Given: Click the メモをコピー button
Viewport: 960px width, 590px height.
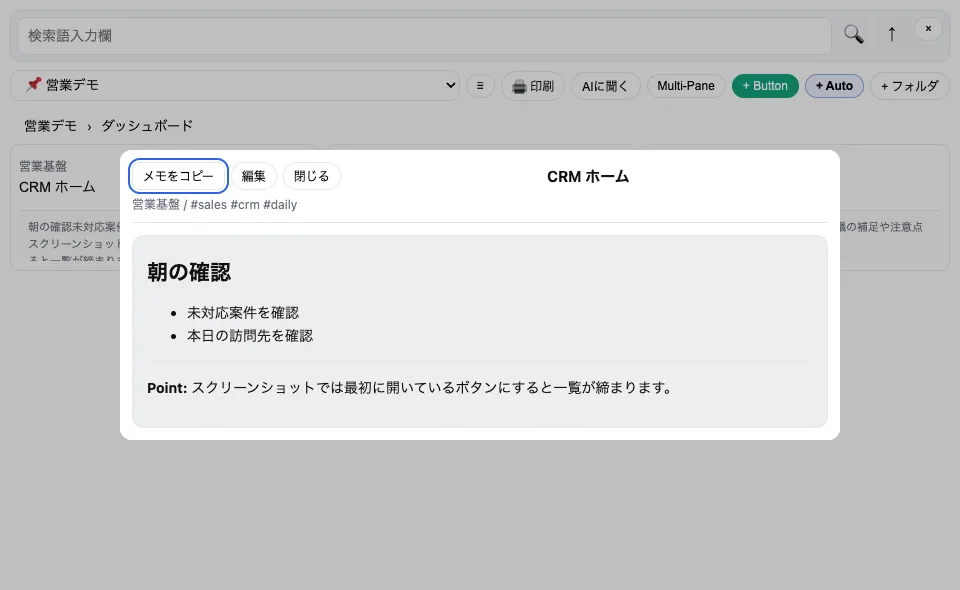Looking at the screenshot, I should click(x=178, y=176).
